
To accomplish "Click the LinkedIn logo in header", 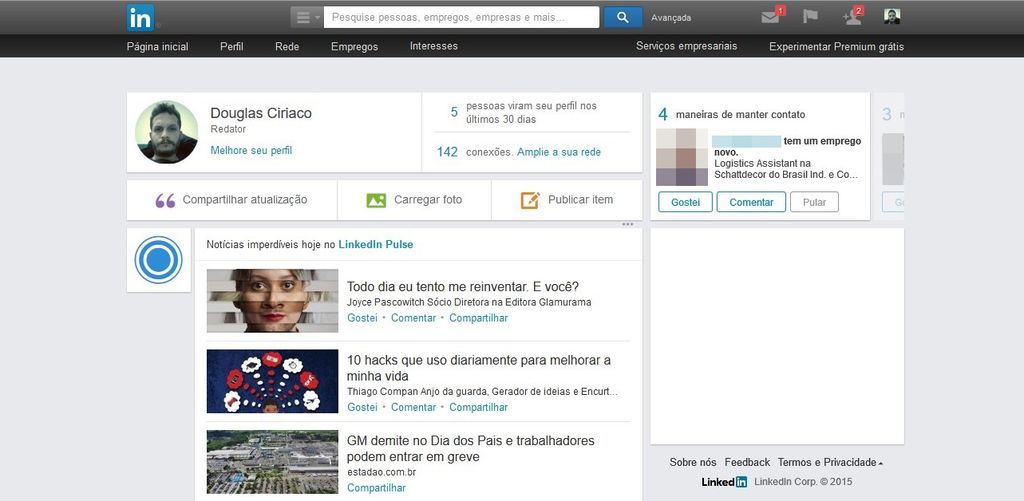I will [x=140, y=18].
